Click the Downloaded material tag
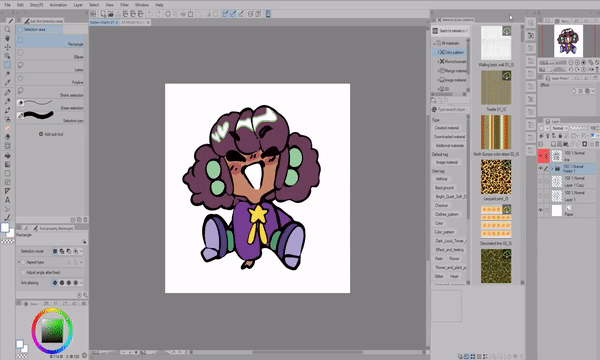This screenshot has width=600, height=360. (449, 137)
